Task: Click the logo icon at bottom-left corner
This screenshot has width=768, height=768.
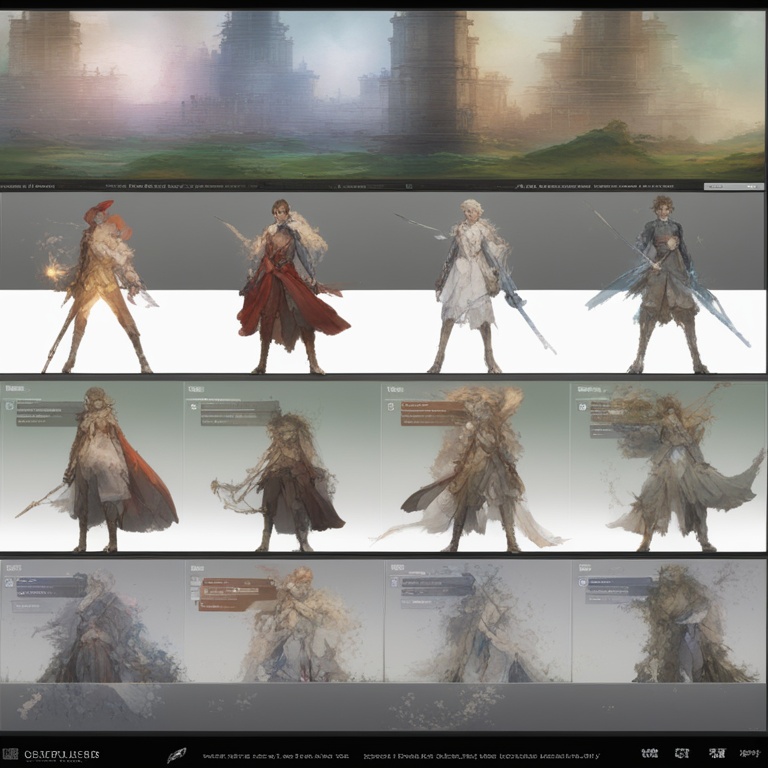Action: point(10,755)
